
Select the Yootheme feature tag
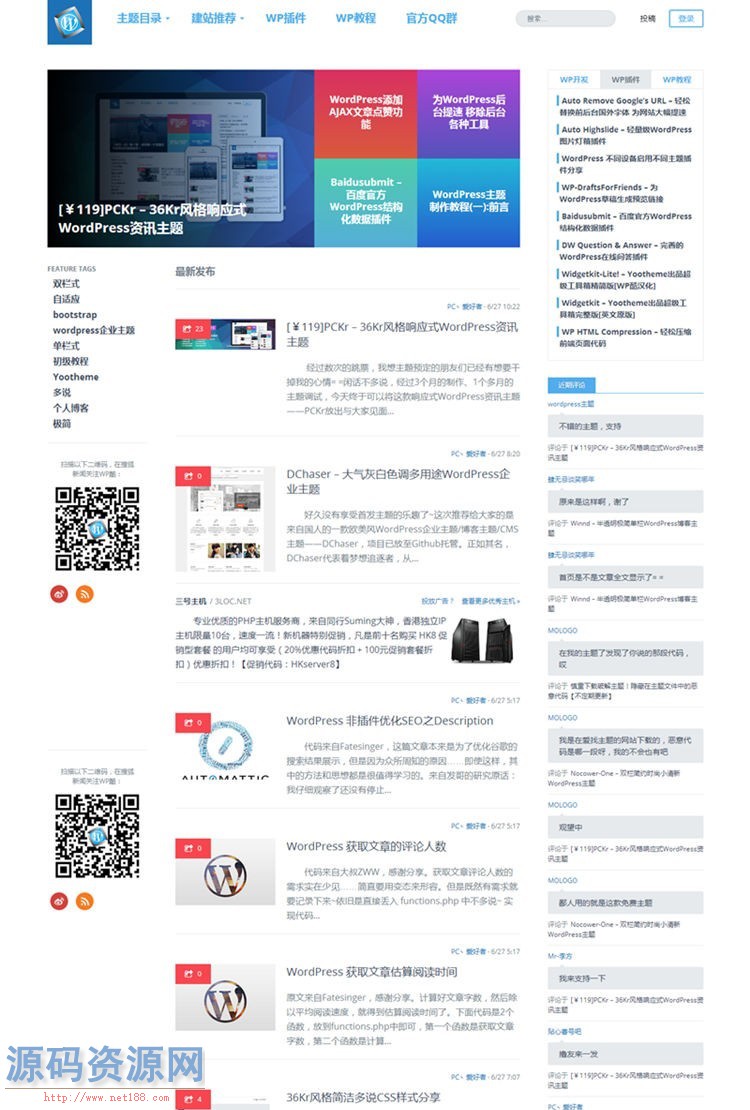pos(75,377)
